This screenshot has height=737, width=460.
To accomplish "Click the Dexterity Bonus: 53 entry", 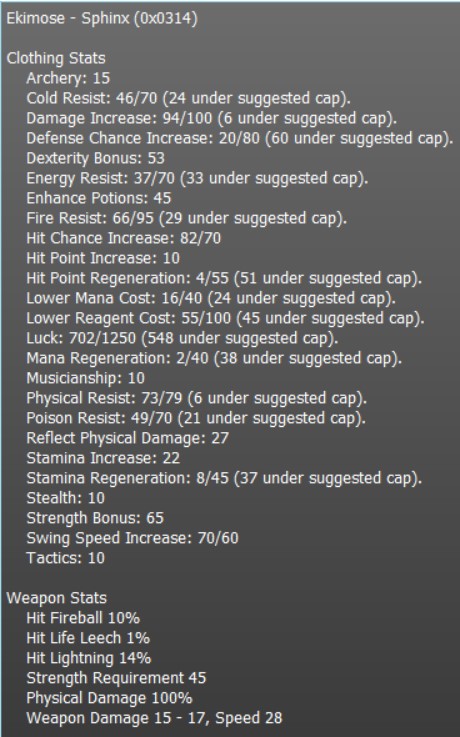I will 95,158.
